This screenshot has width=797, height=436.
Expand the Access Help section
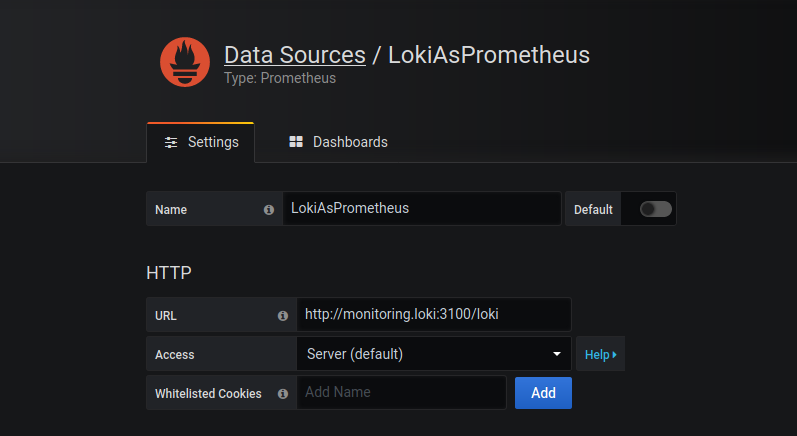(x=598, y=354)
